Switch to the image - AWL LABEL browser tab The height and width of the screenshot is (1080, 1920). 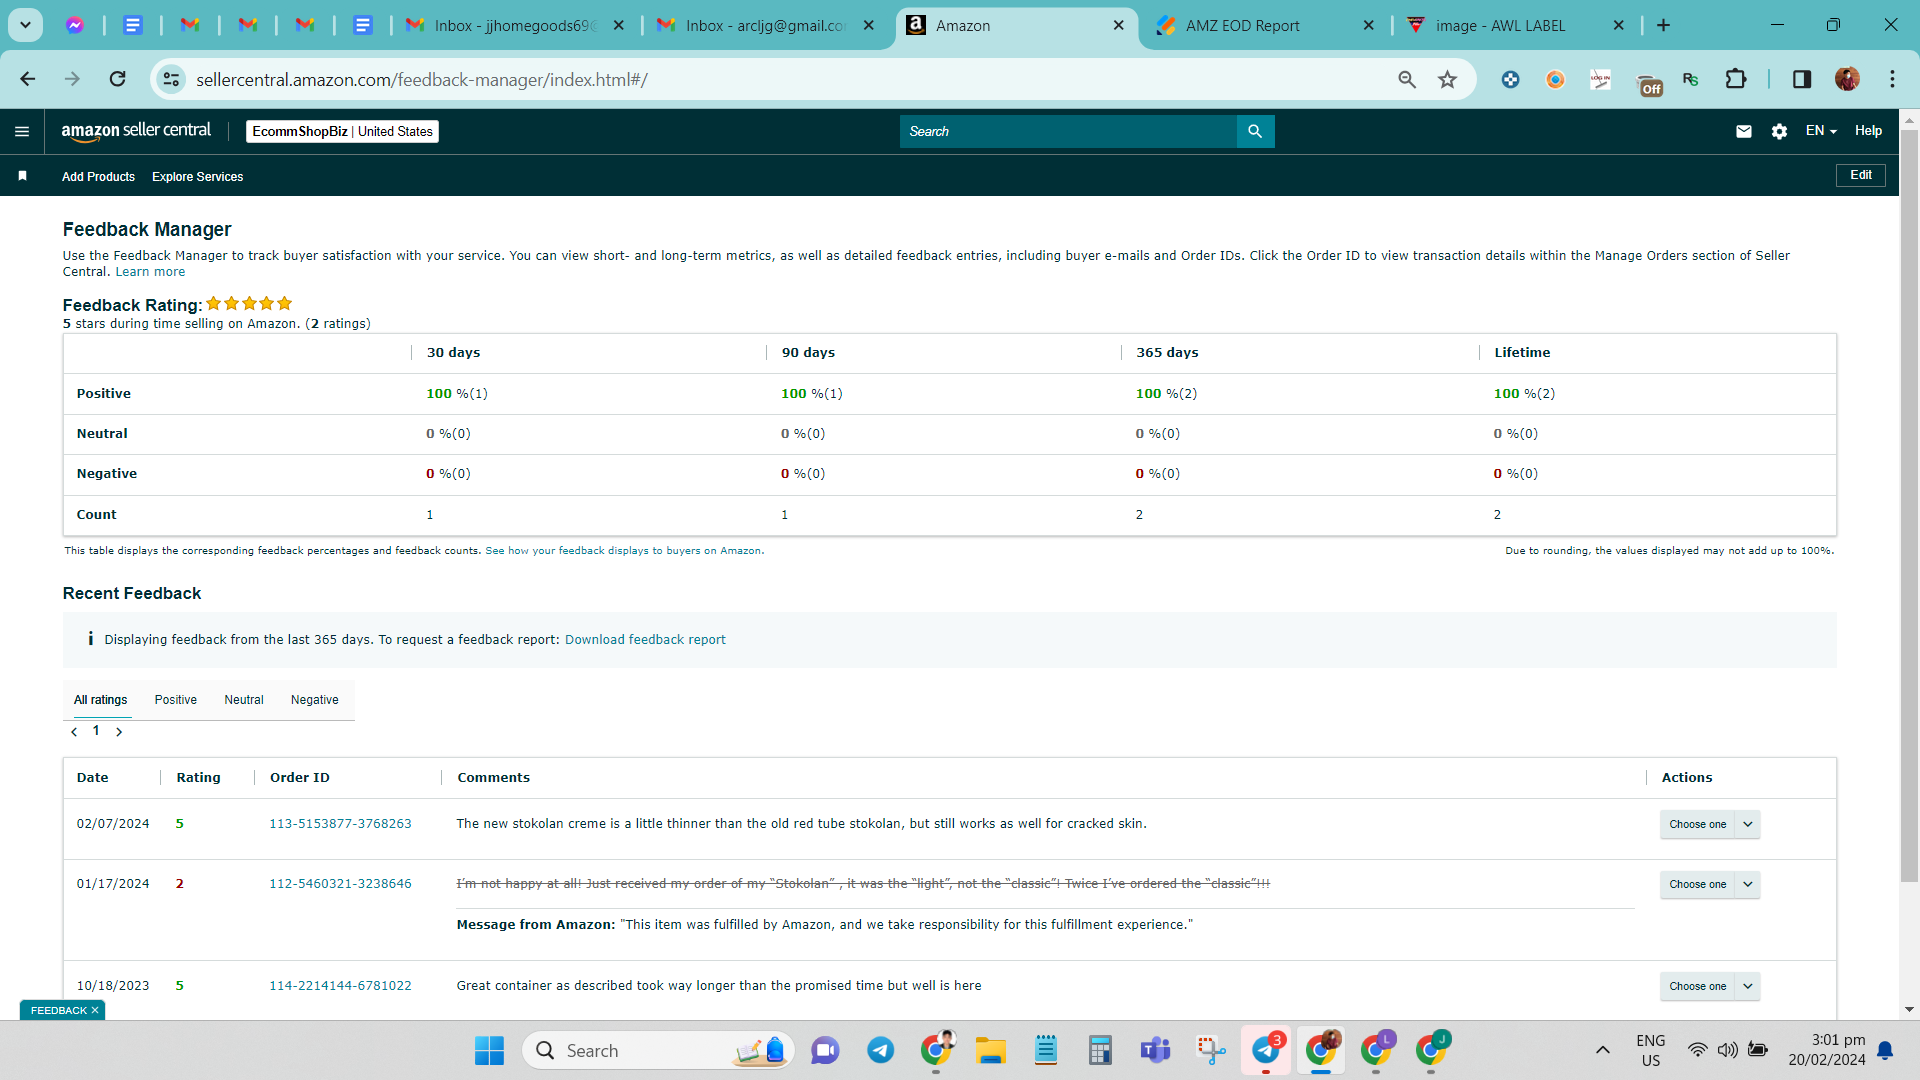pyautogui.click(x=1514, y=25)
